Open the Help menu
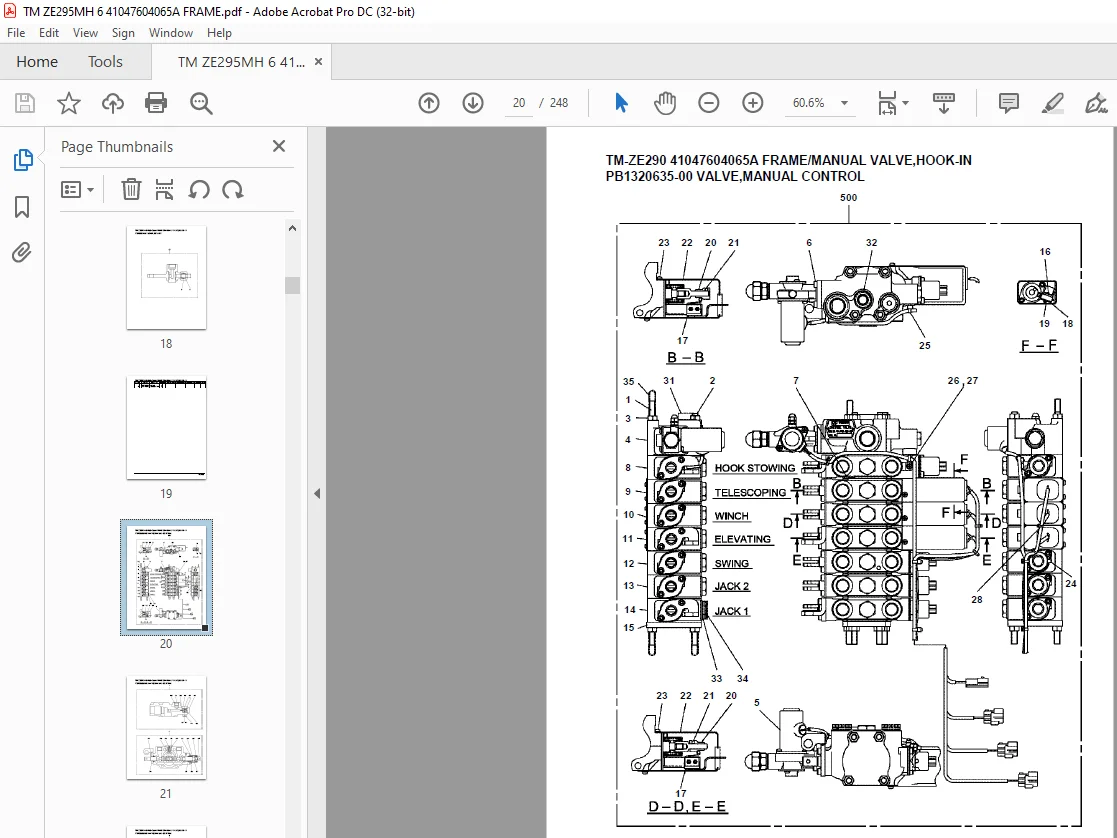Image resolution: width=1117 pixels, height=838 pixels. pyautogui.click(x=219, y=33)
